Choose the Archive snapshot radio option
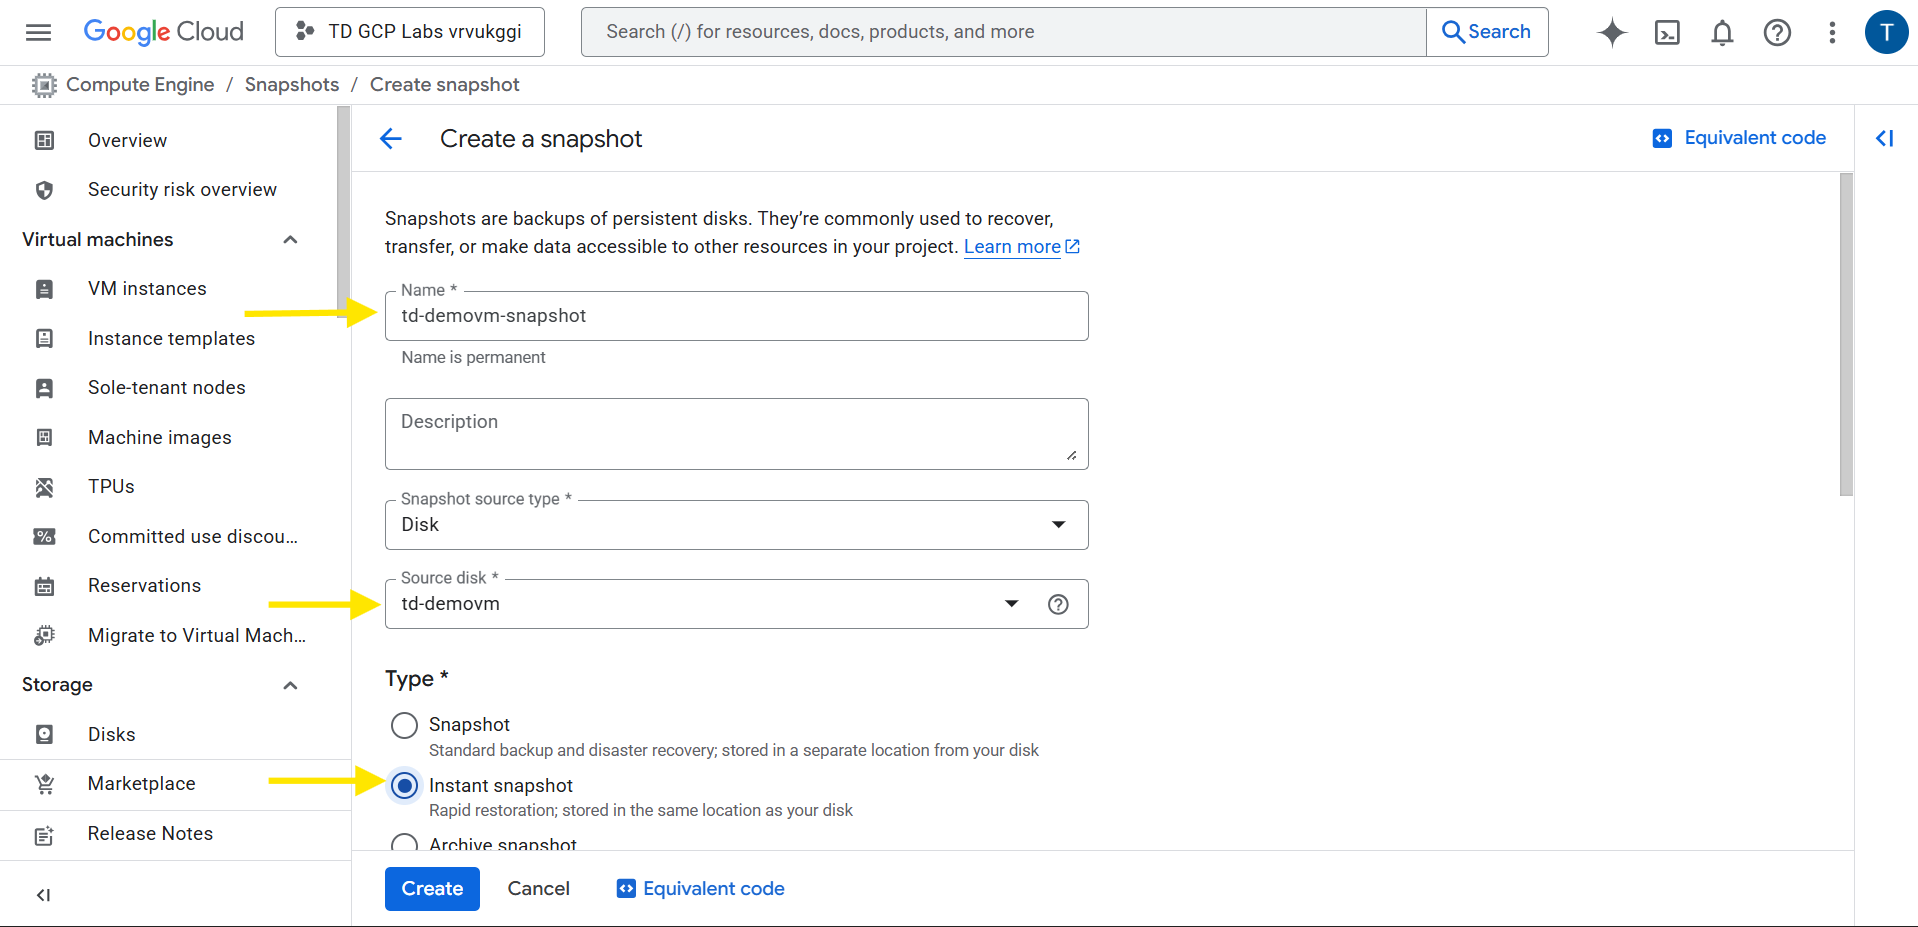1918x927 pixels. 404,843
